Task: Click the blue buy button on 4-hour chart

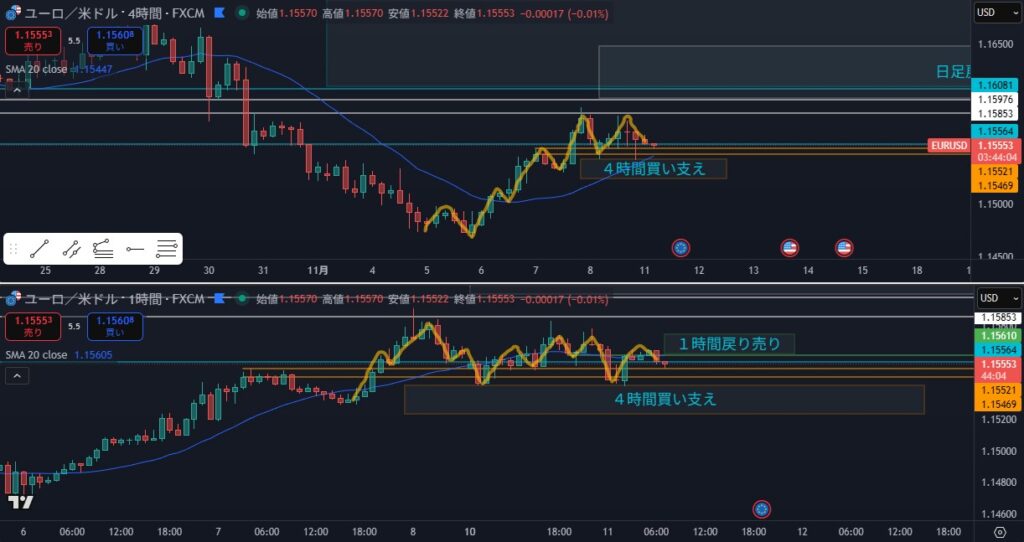Action: tap(114, 41)
